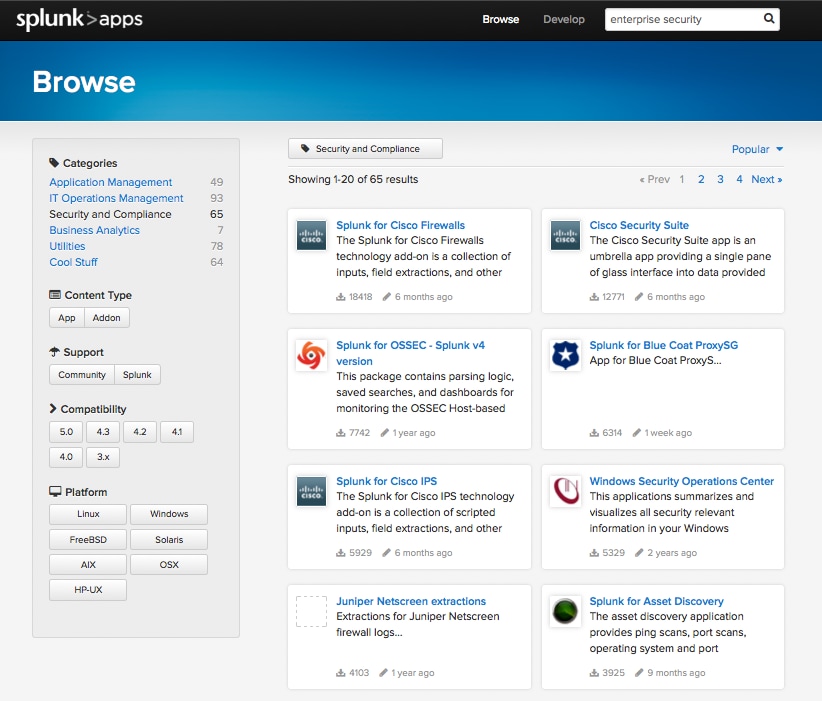Go to results page 2
The height and width of the screenshot is (701, 822).
click(701, 179)
